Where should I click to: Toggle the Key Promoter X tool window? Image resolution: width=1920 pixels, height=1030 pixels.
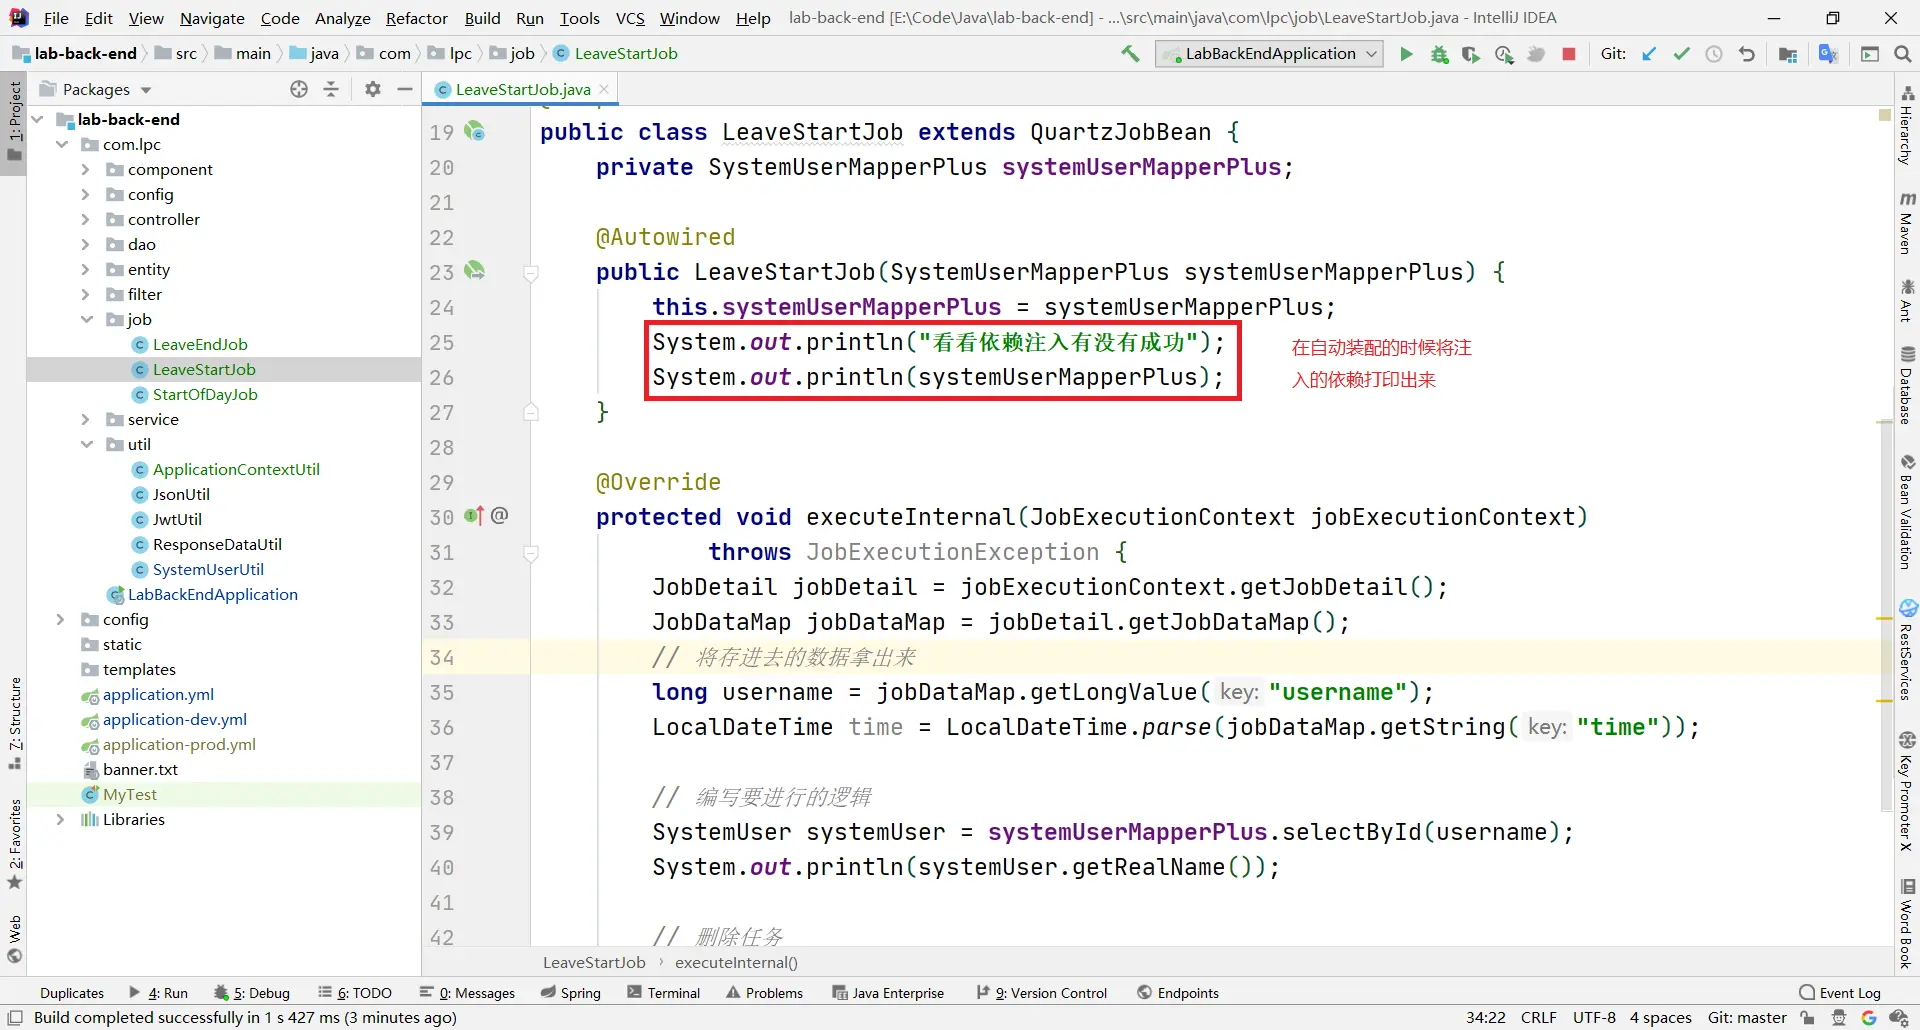[1907, 792]
